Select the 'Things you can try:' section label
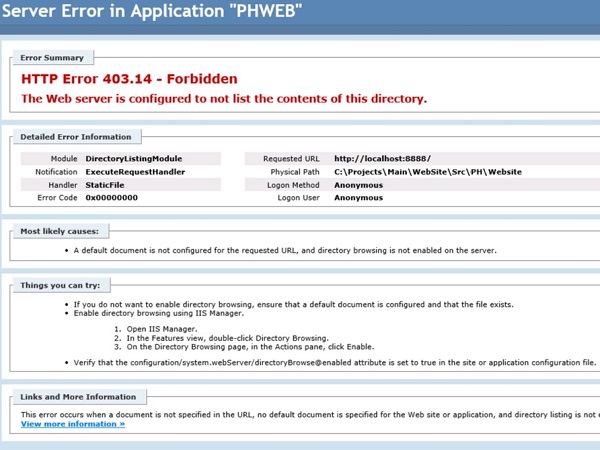Screen dimensions: 600x450 point(60,285)
